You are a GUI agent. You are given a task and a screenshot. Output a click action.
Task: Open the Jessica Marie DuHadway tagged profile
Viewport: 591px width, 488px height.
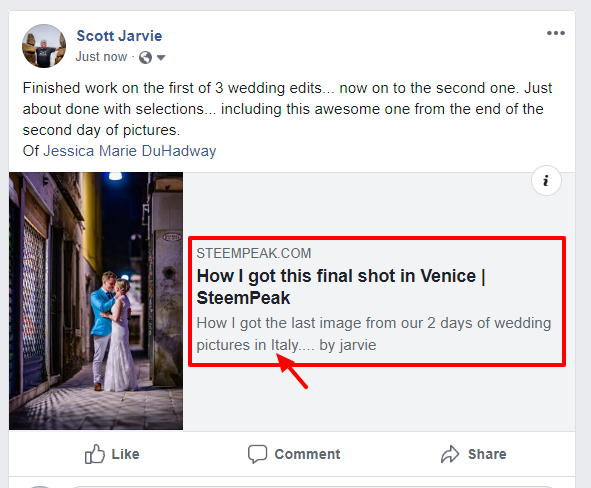click(130, 151)
